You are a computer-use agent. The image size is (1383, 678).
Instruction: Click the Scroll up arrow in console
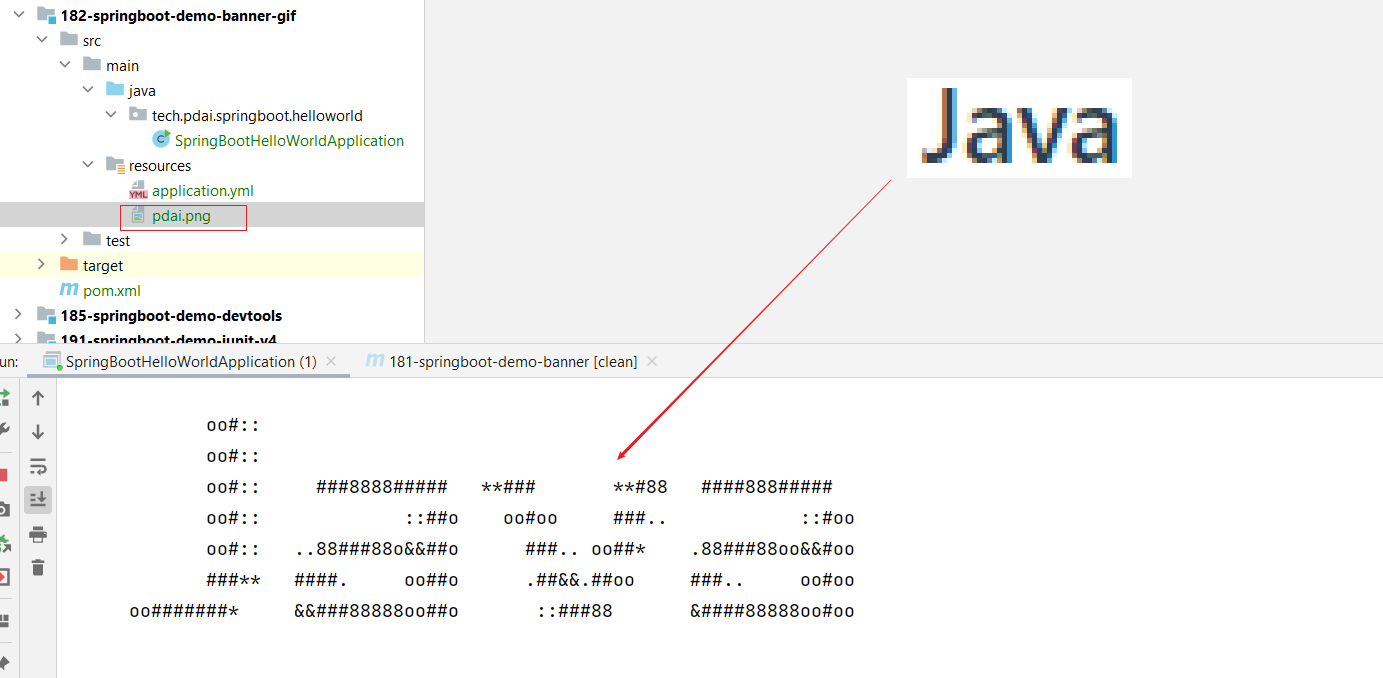point(38,398)
